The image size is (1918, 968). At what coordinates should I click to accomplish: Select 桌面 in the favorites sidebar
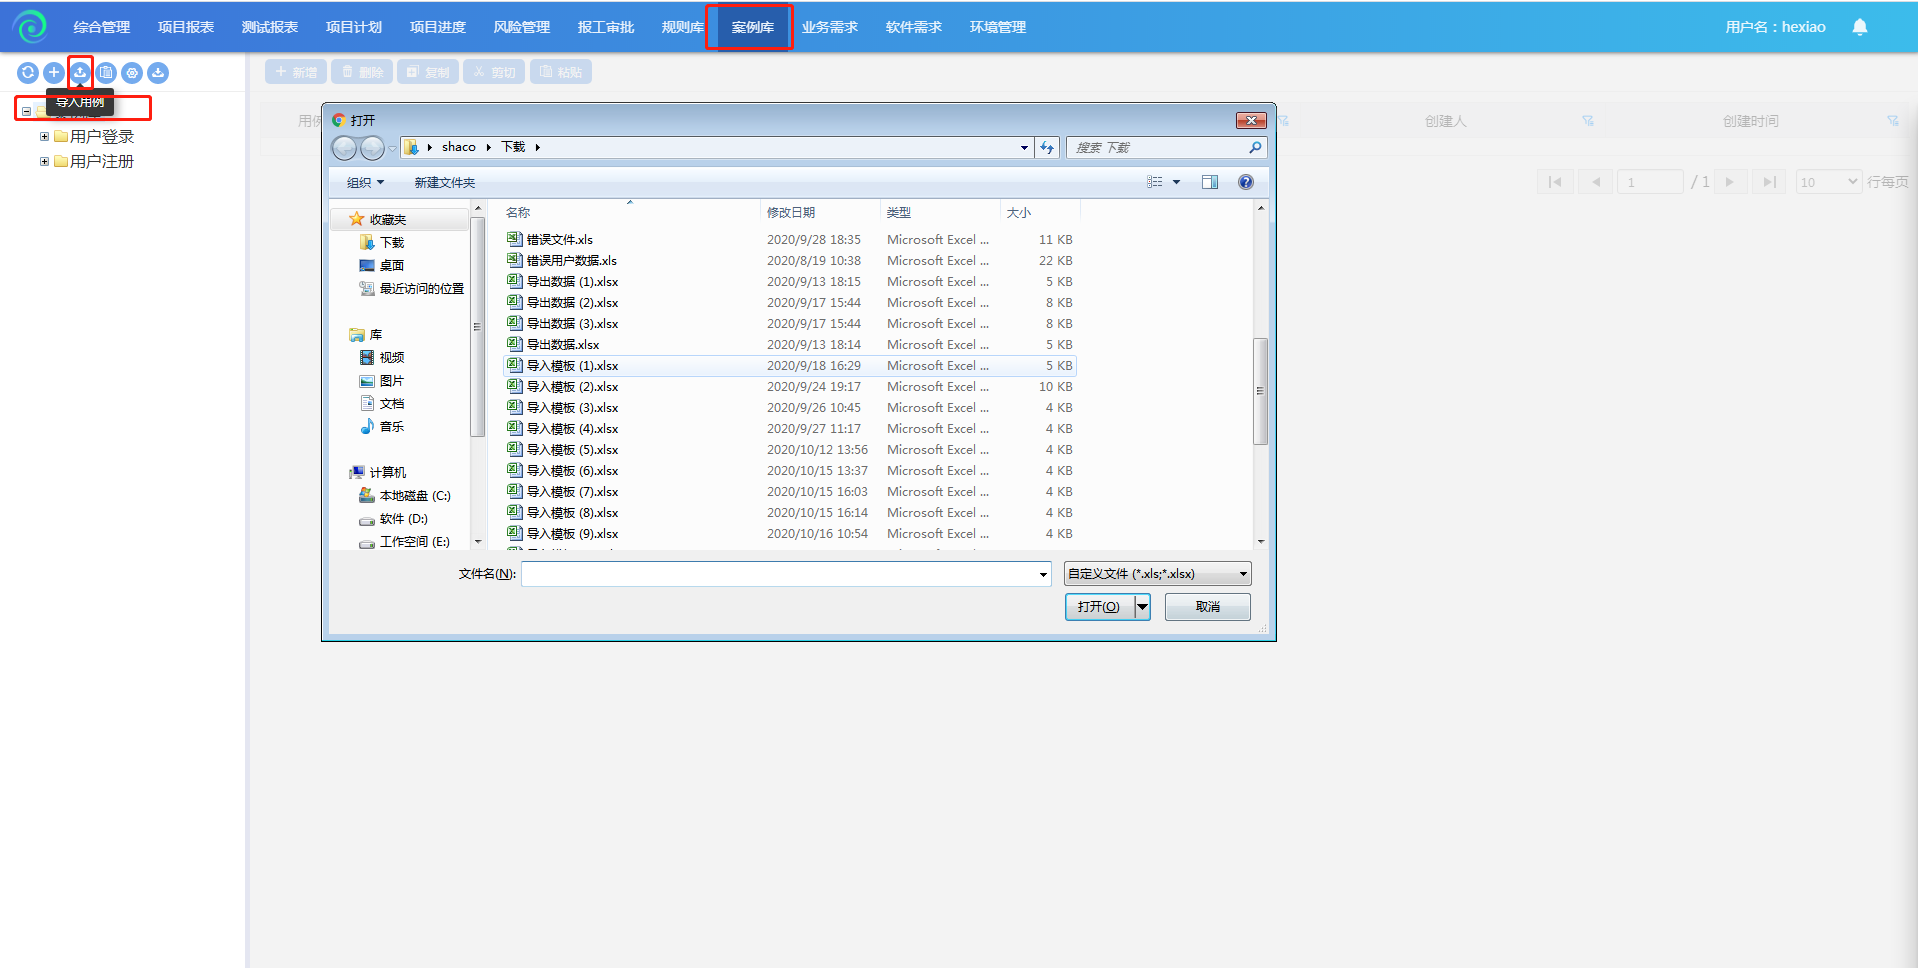[391, 265]
